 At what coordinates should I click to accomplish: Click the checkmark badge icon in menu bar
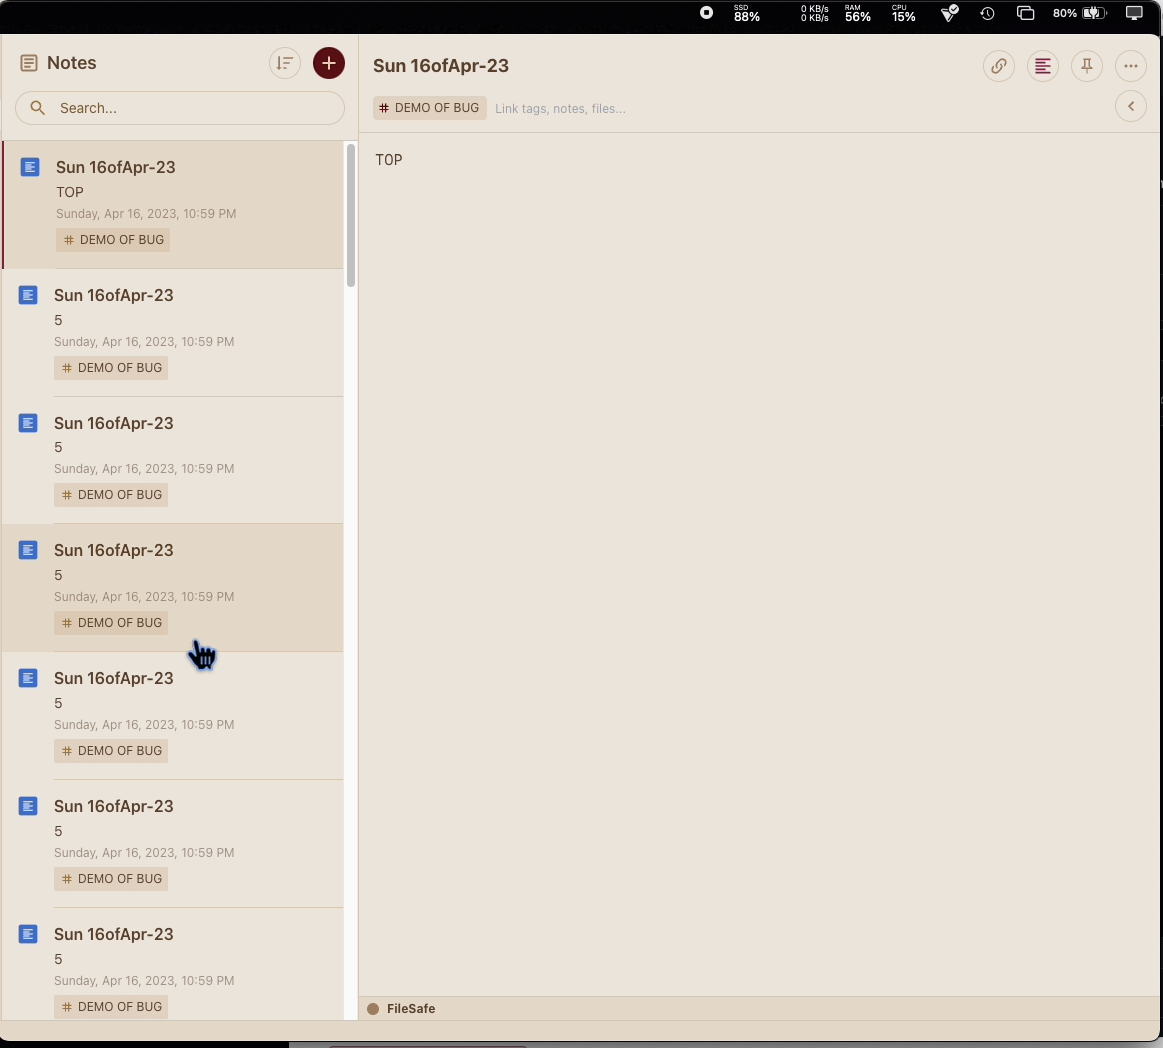click(949, 13)
